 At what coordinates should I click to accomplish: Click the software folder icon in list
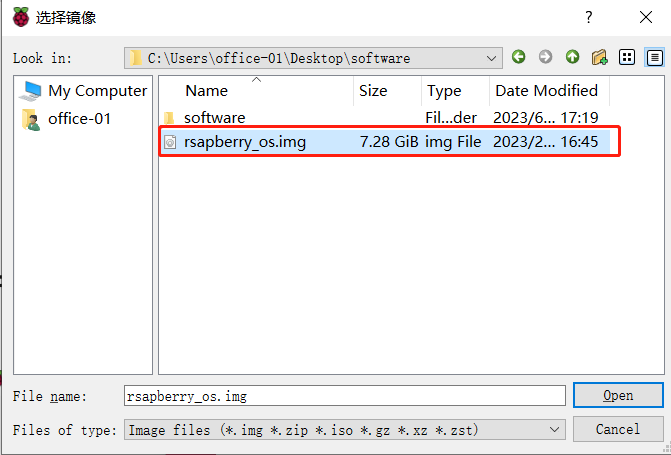tap(169, 118)
